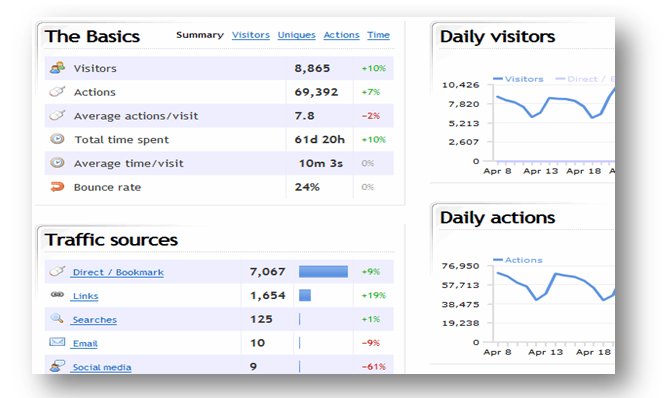Switch to the Actions tab

341,35
